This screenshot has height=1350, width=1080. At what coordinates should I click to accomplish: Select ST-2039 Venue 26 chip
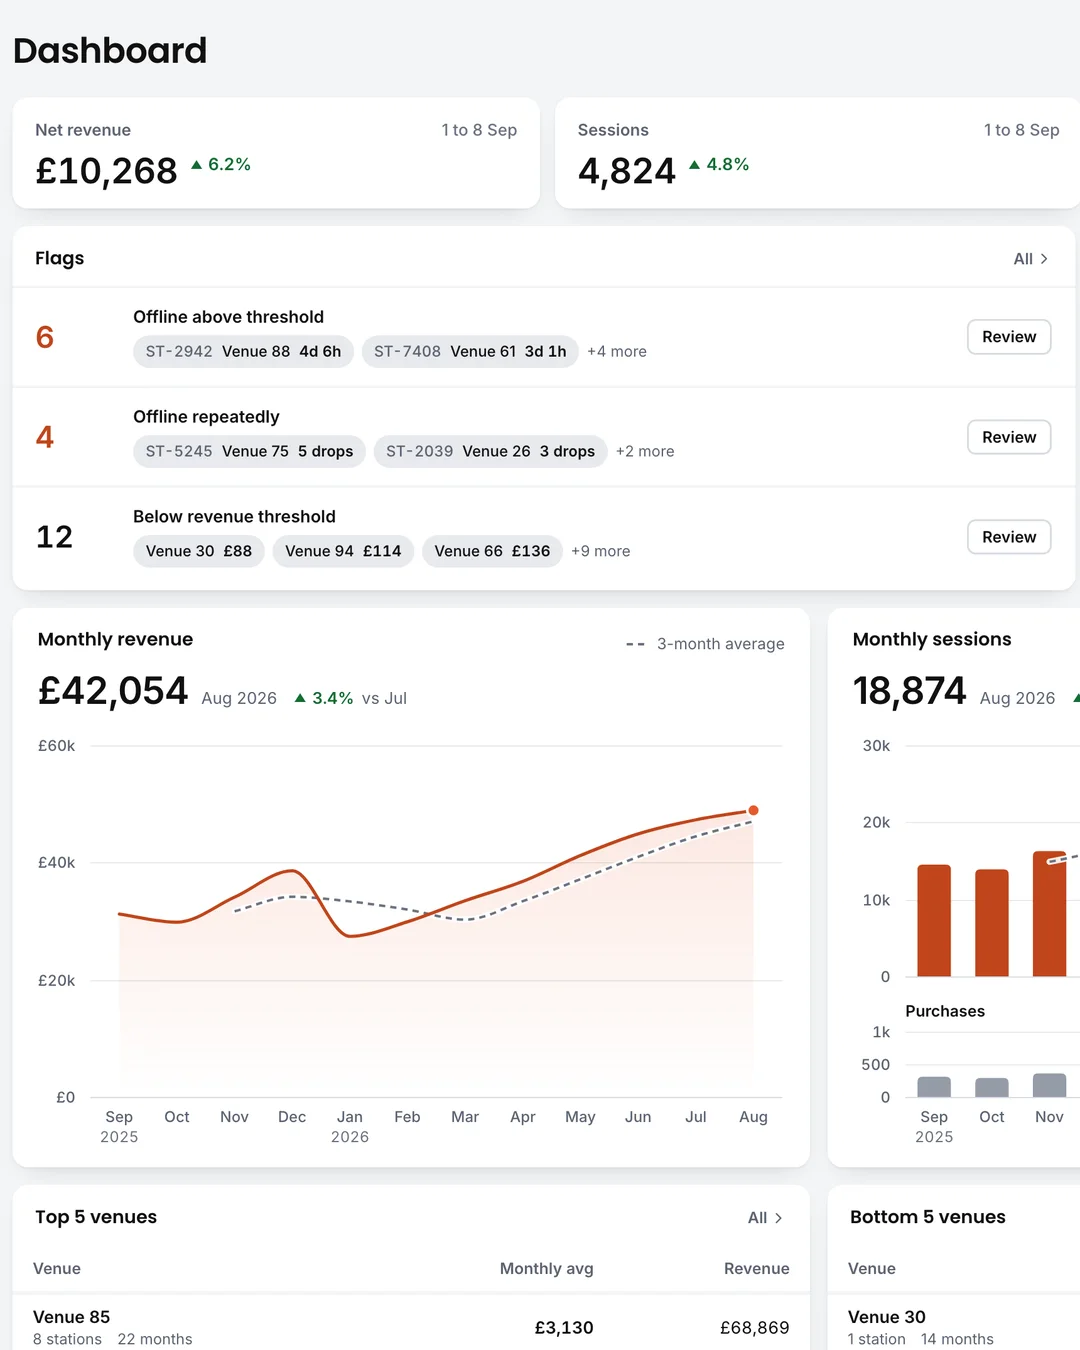(x=490, y=451)
